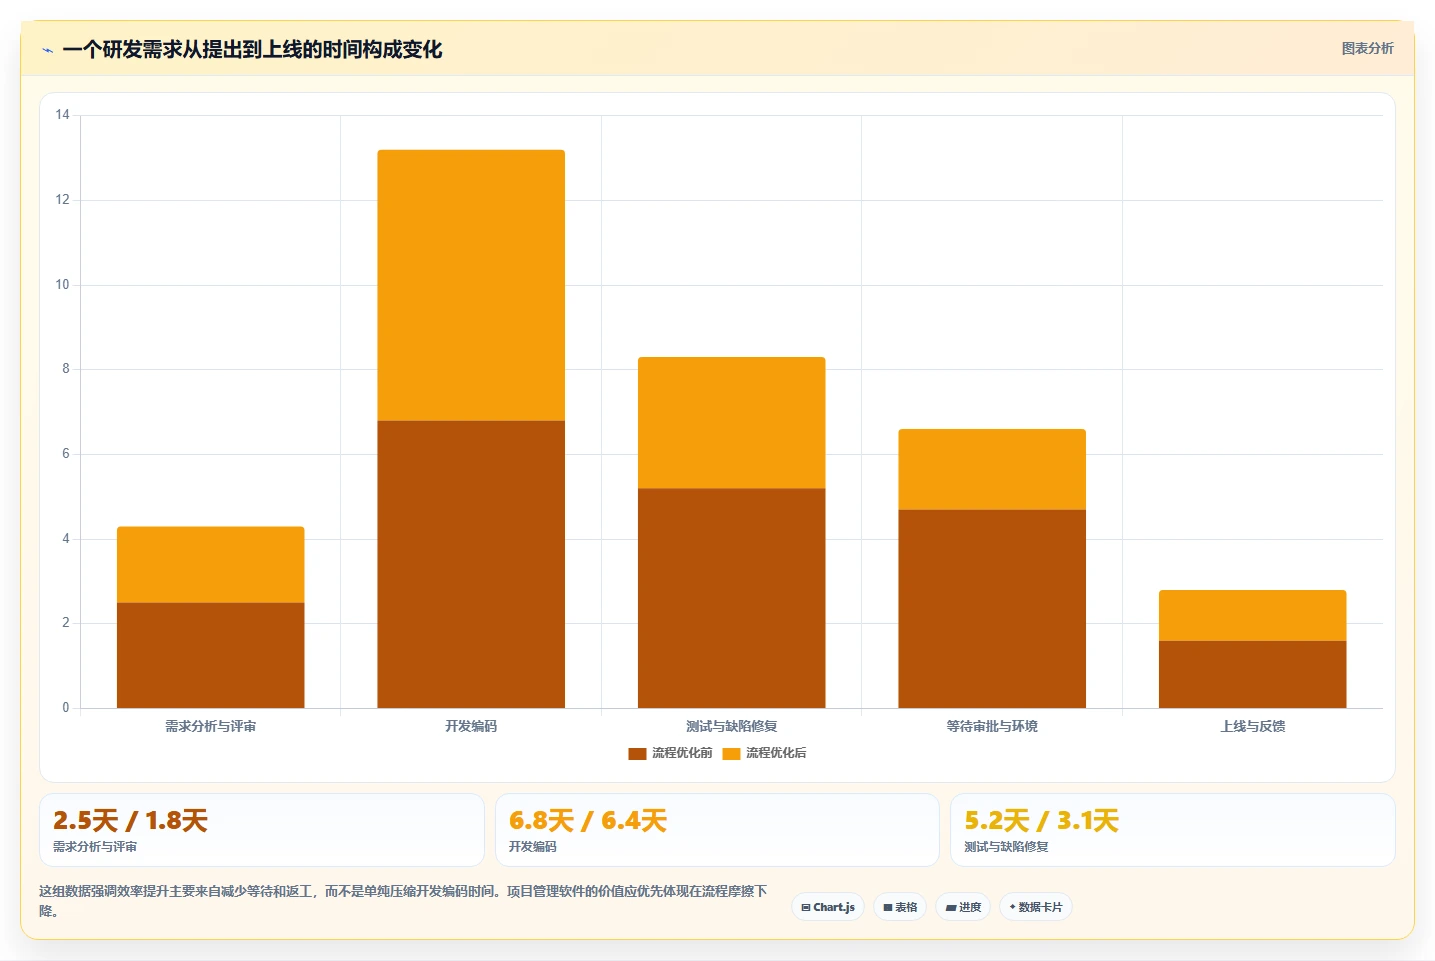Click the dark 测试与缺陷修复 bar segment

click(x=732, y=598)
